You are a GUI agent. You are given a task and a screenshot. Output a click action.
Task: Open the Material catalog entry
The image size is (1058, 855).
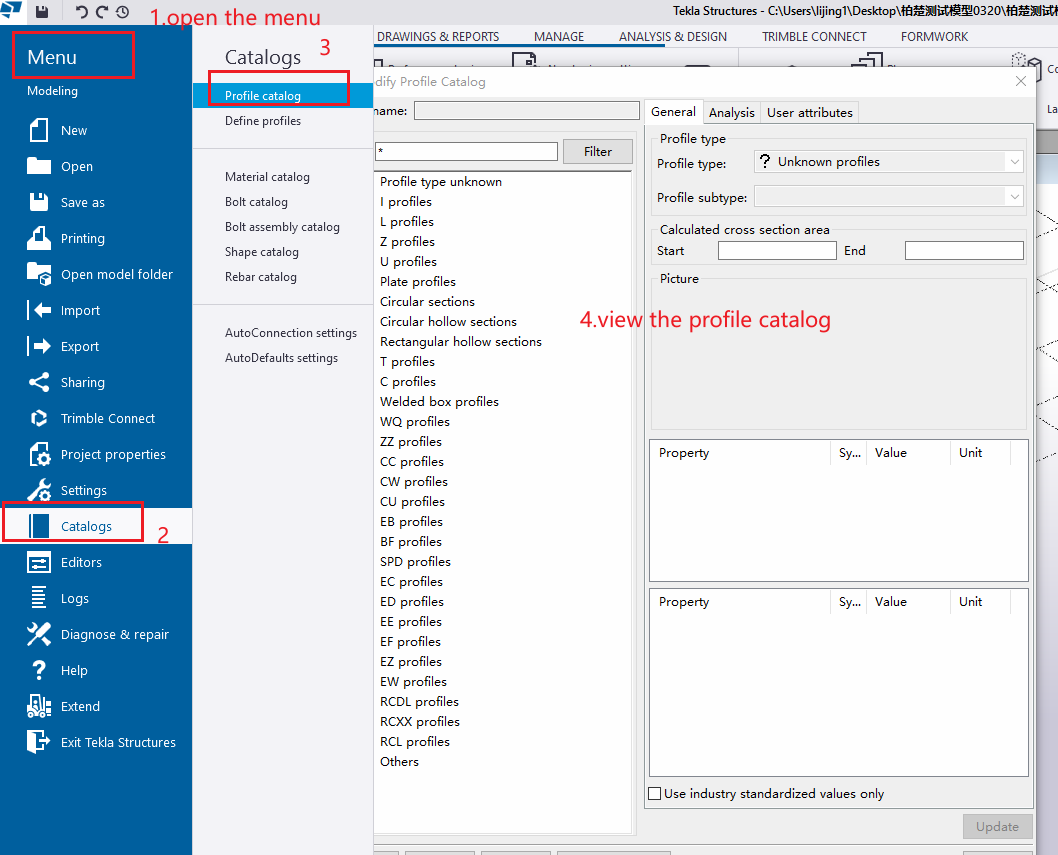pos(267,177)
